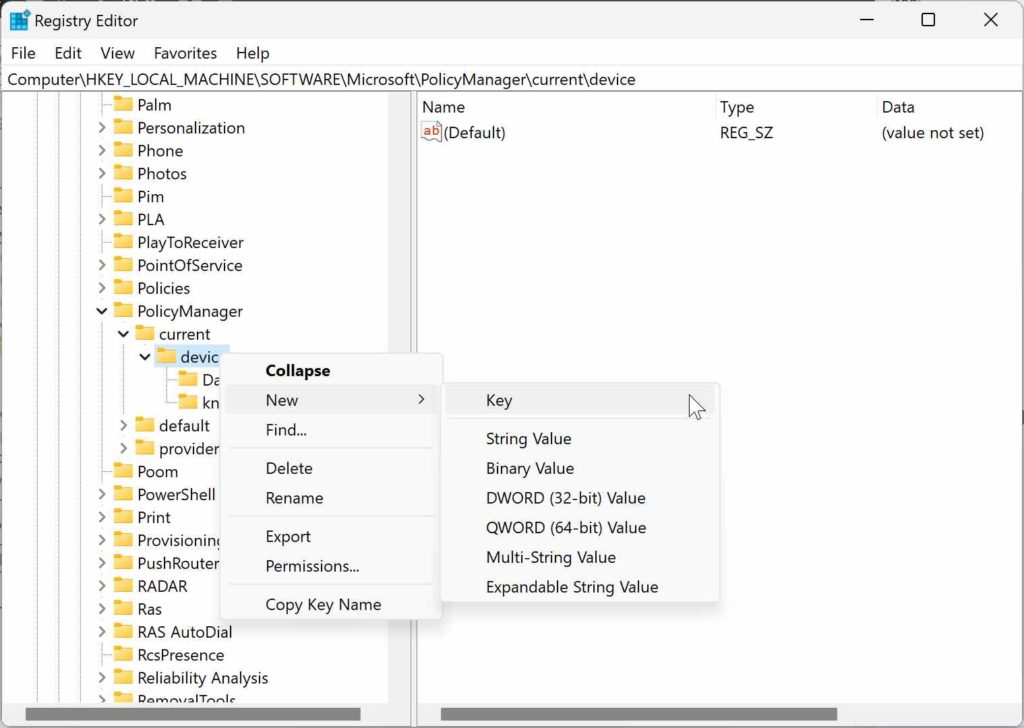The image size is (1024, 728).
Task: Select the device folder icon
Action: (167, 356)
